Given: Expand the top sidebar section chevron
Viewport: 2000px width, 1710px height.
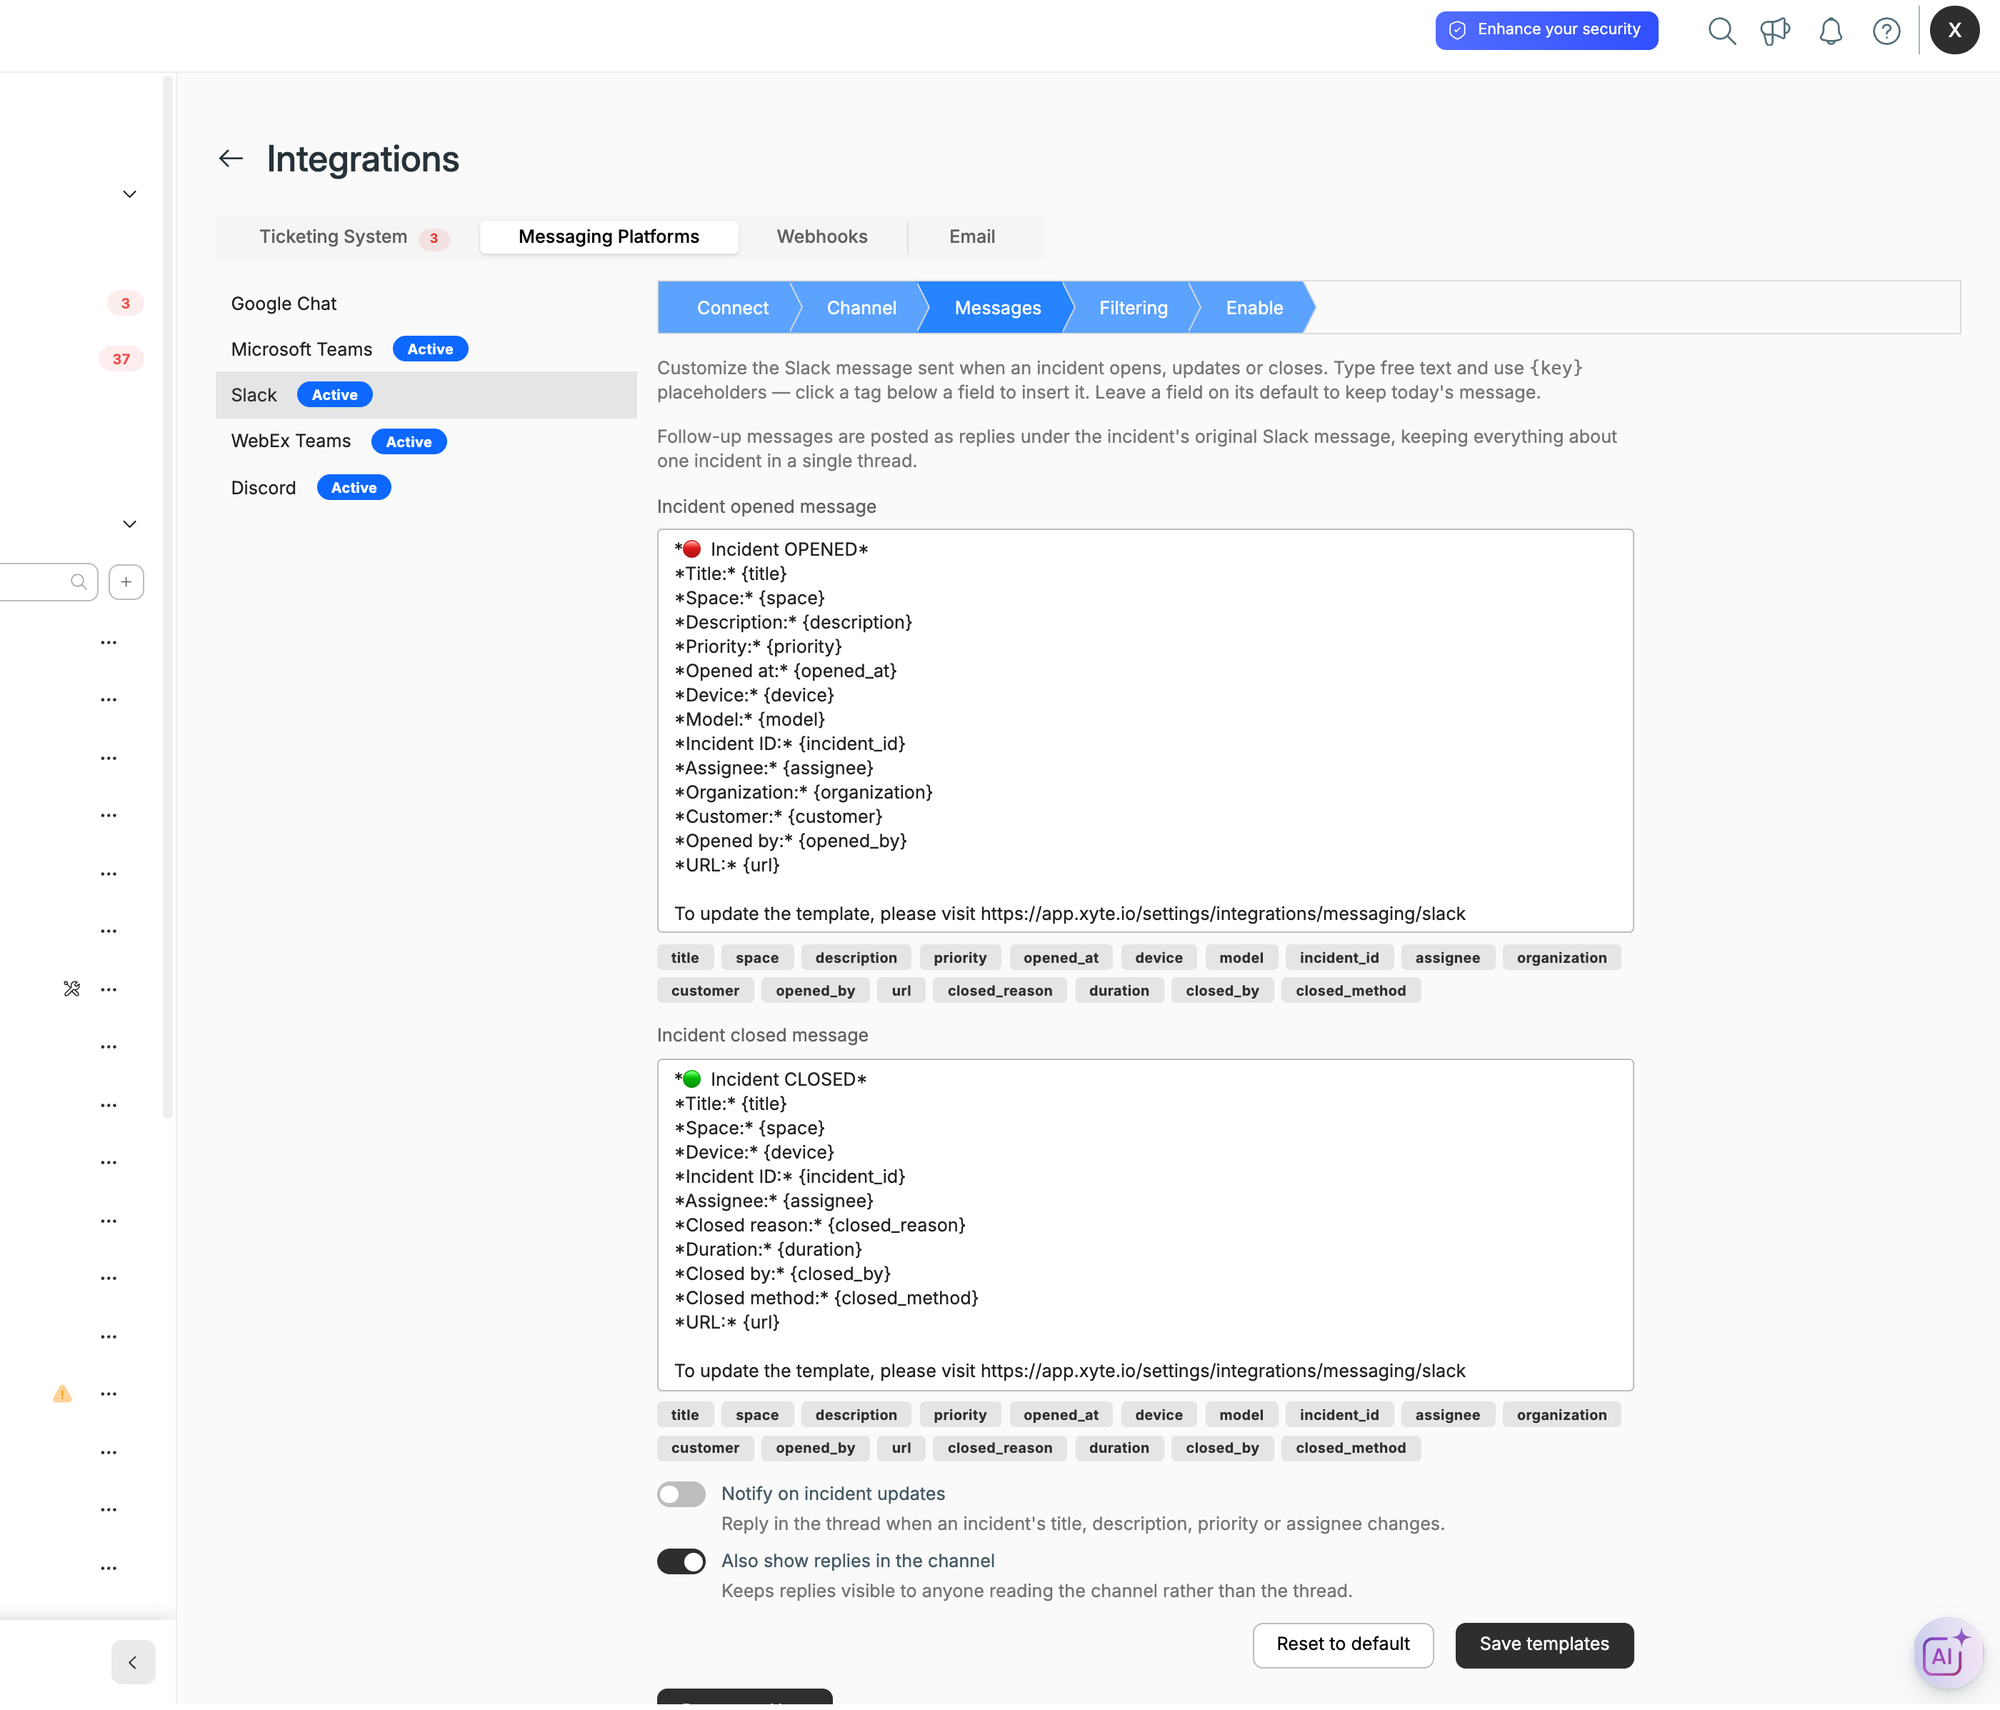Looking at the screenshot, I should (x=130, y=194).
